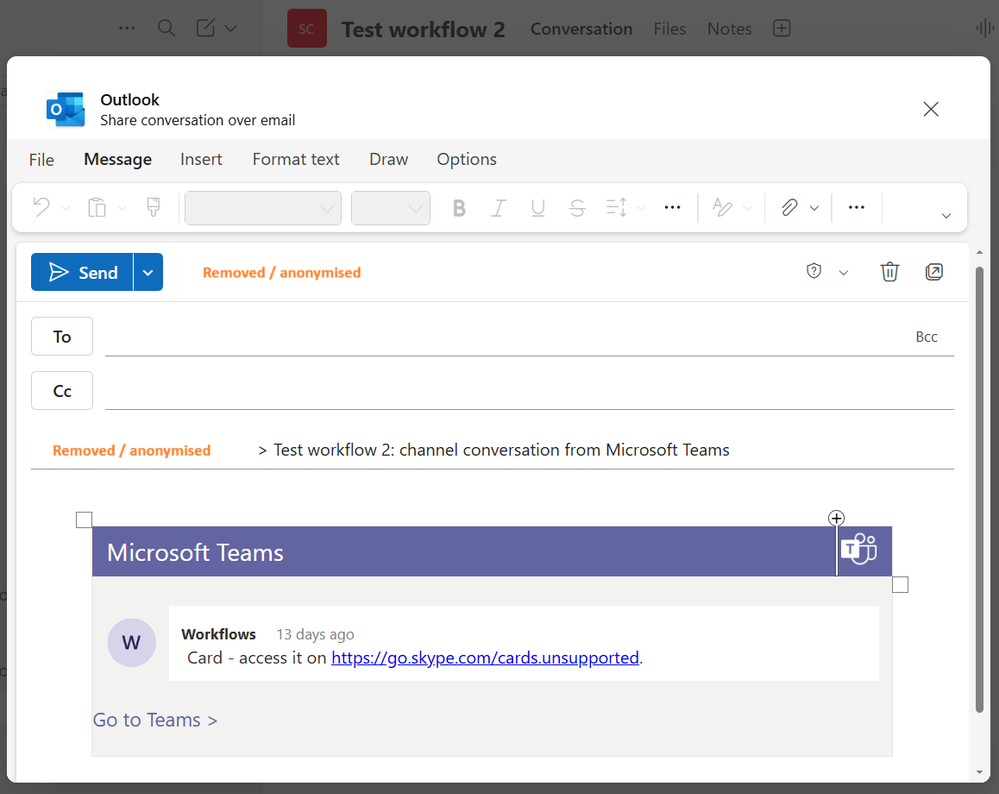This screenshot has width=999, height=794.
Task: Click the Workflows sender name
Action: click(219, 634)
